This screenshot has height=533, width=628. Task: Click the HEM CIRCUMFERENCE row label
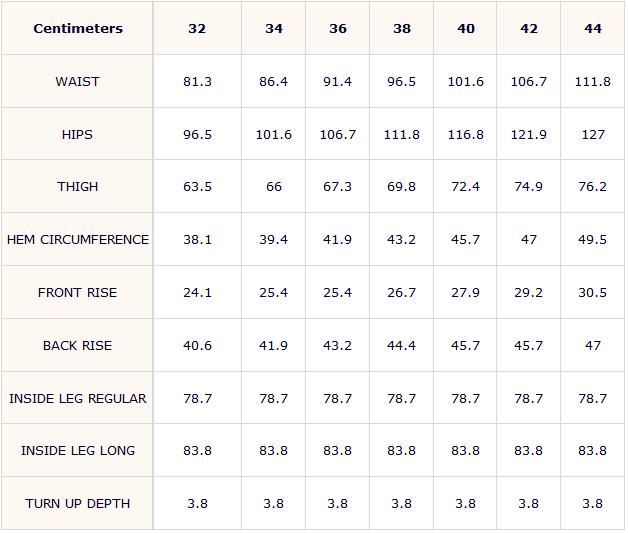coord(78,239)
